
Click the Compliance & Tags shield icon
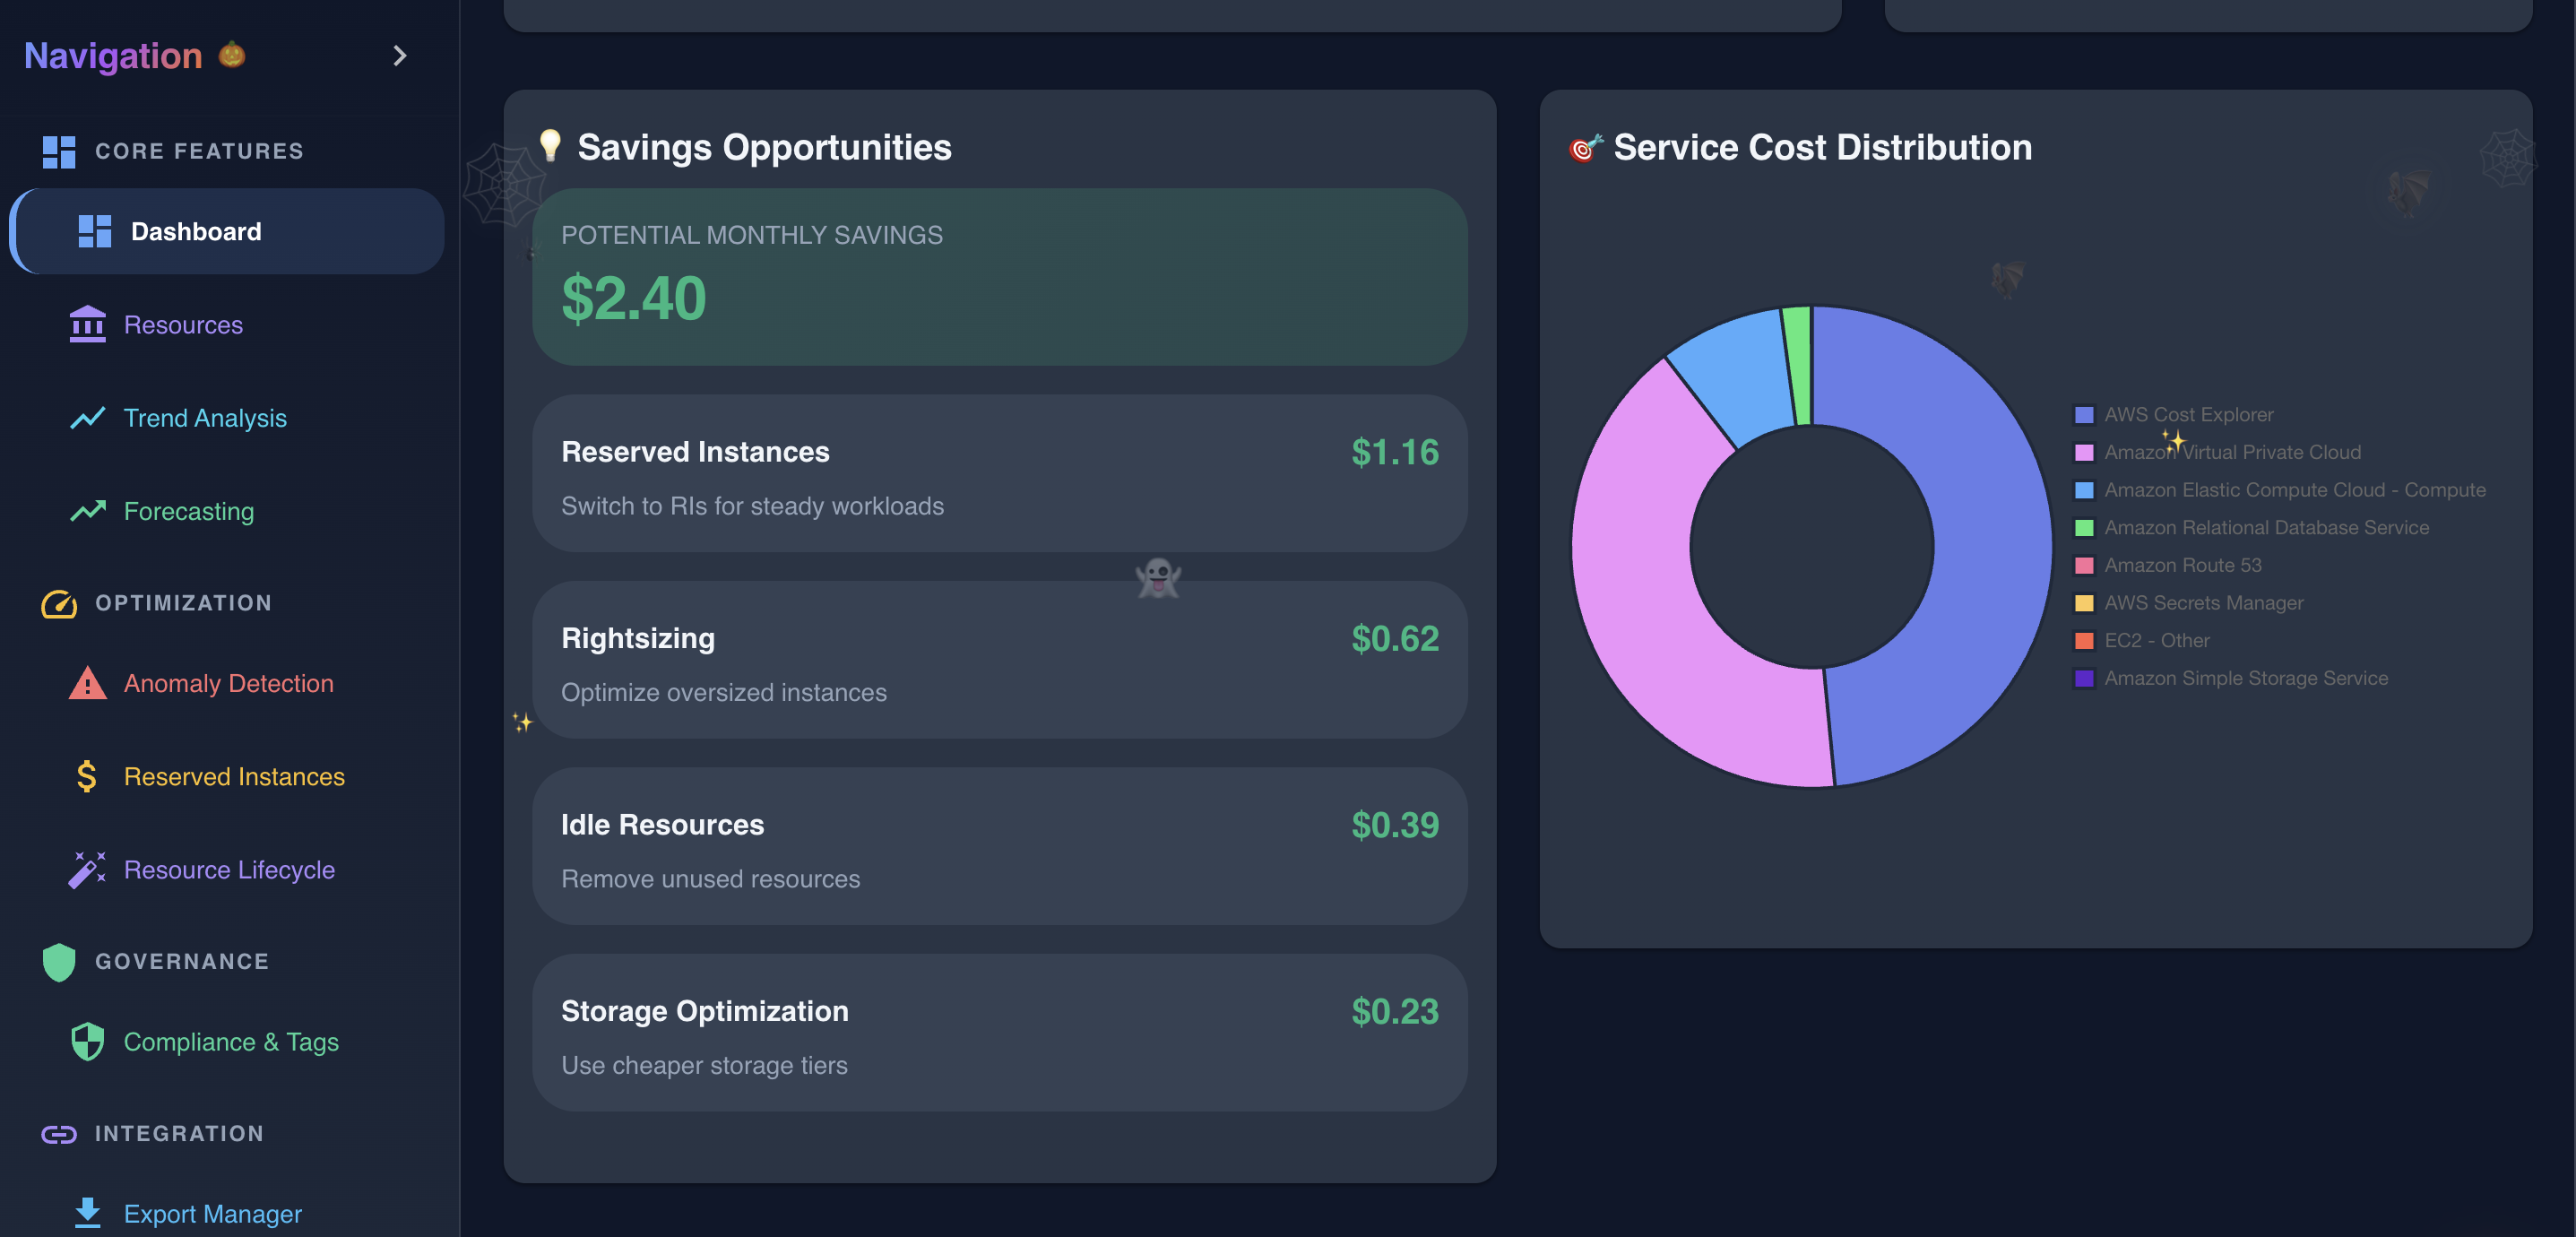click(87, 1041)
